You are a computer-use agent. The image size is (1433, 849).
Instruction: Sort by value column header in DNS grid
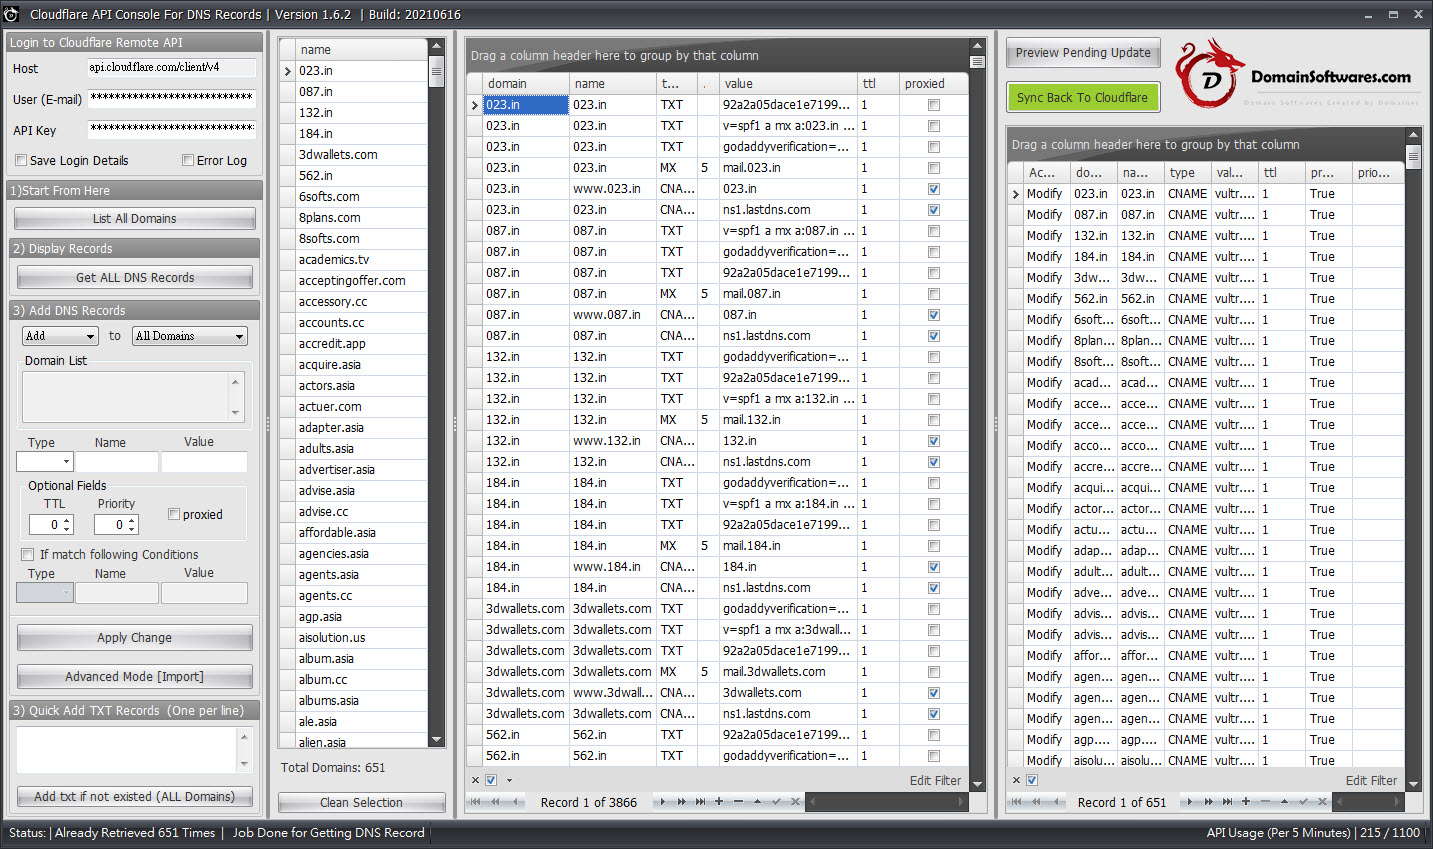(788, 84)
